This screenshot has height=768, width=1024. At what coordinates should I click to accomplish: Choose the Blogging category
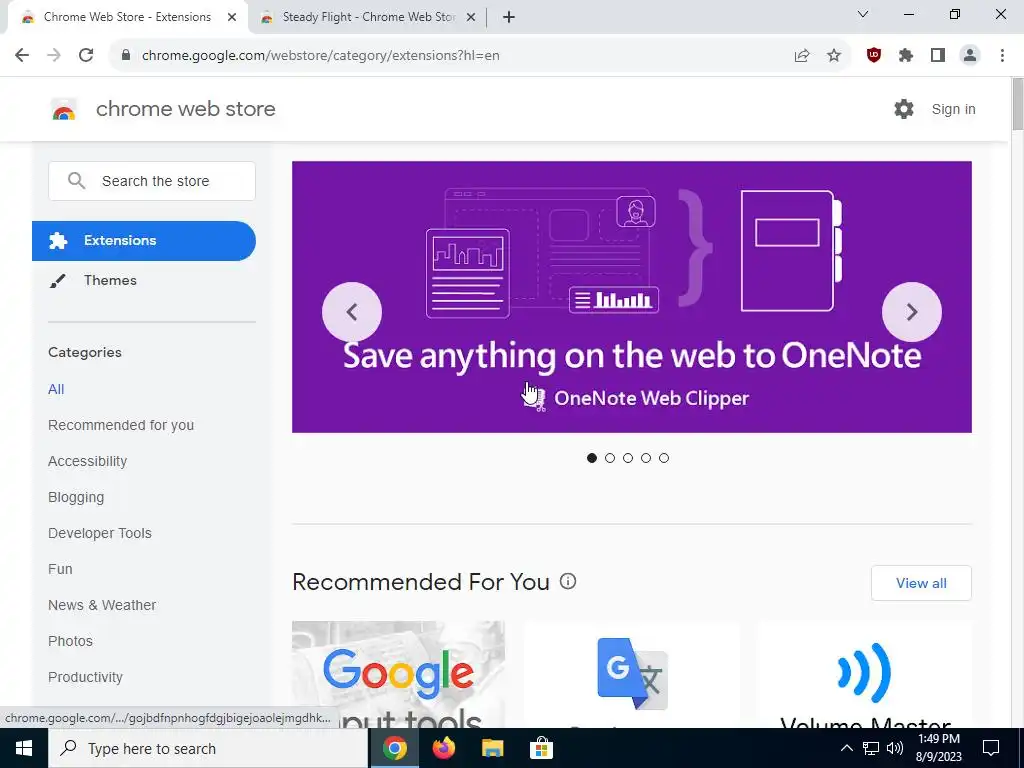(76, 497)
